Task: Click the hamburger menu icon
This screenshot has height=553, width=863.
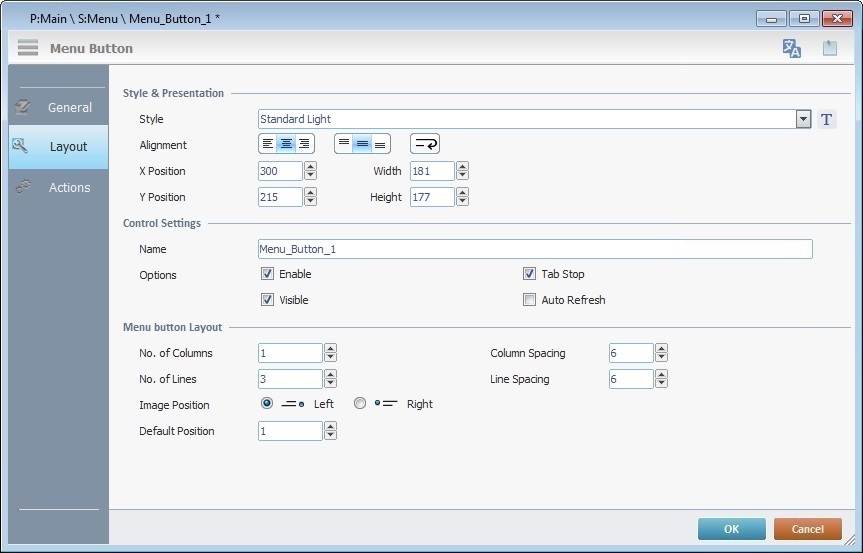Action: click(x=28, y=48)
